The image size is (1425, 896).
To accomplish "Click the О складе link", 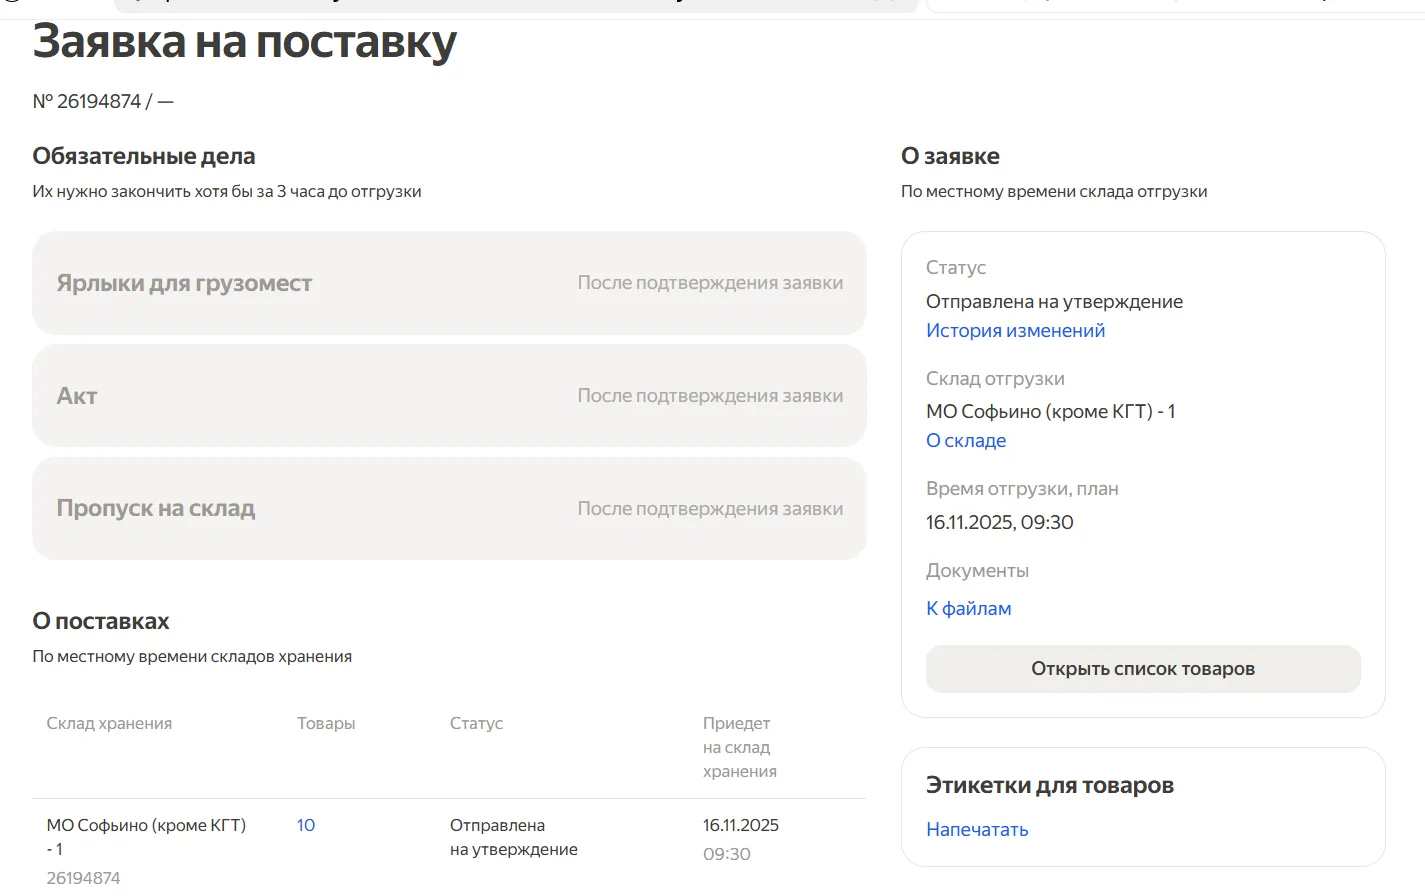I will pyautogui.click(x=966, y=441).
